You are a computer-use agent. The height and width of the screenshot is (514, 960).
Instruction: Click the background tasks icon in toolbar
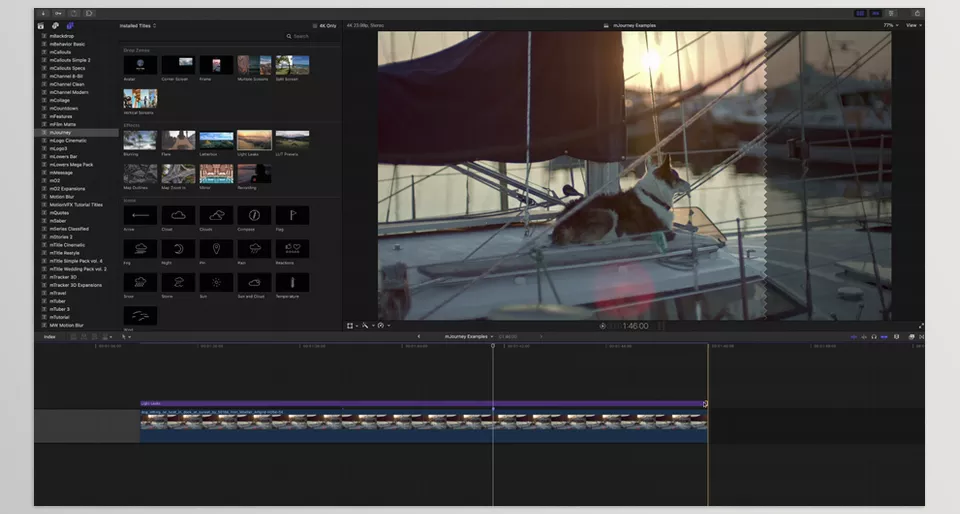point(73,13)
